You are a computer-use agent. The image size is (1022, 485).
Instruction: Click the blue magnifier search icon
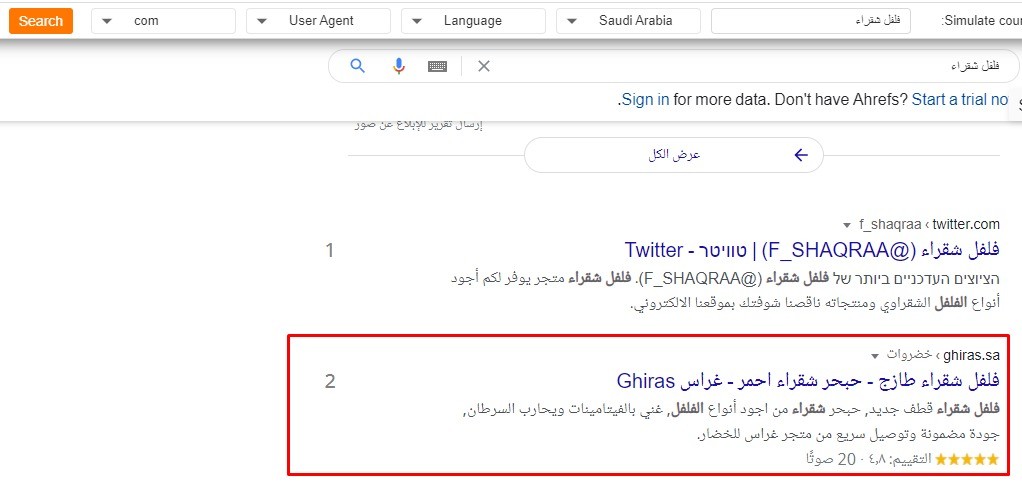pyautogui.click(x=357, y=66)
